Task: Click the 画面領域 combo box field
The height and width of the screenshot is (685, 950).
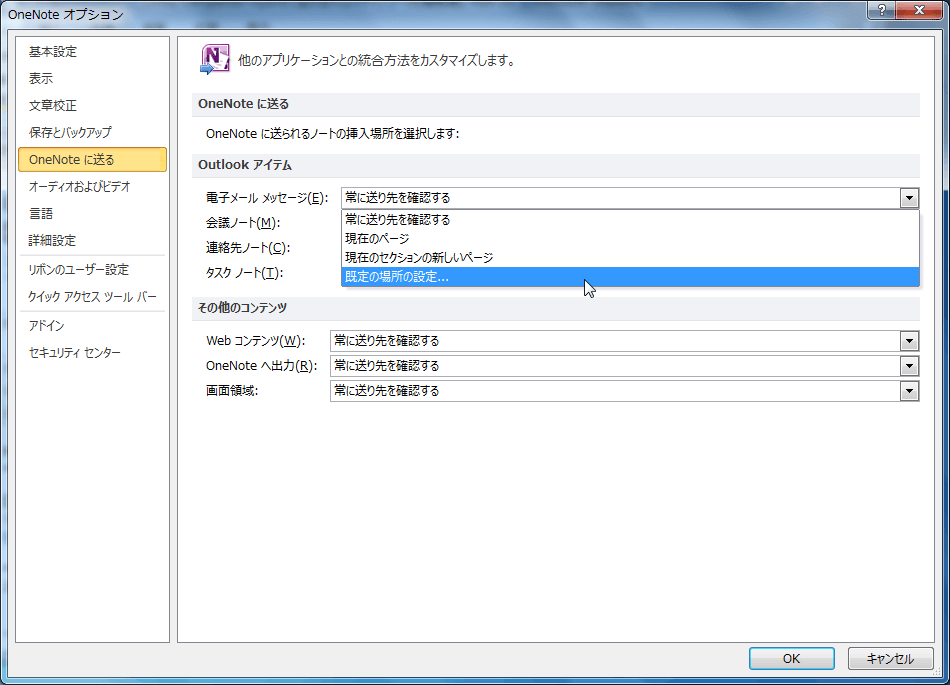Action: [624, 391]
